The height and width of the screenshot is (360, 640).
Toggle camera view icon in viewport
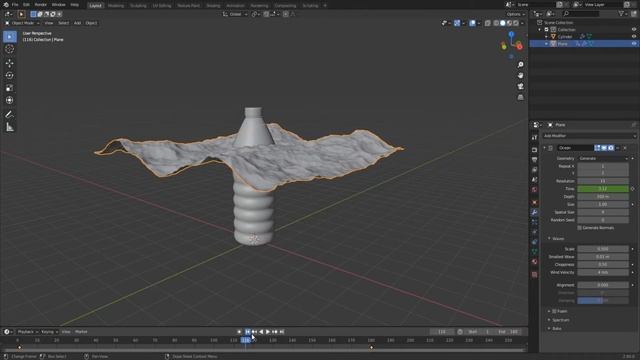pyautogui.click(x=520, y=87)
